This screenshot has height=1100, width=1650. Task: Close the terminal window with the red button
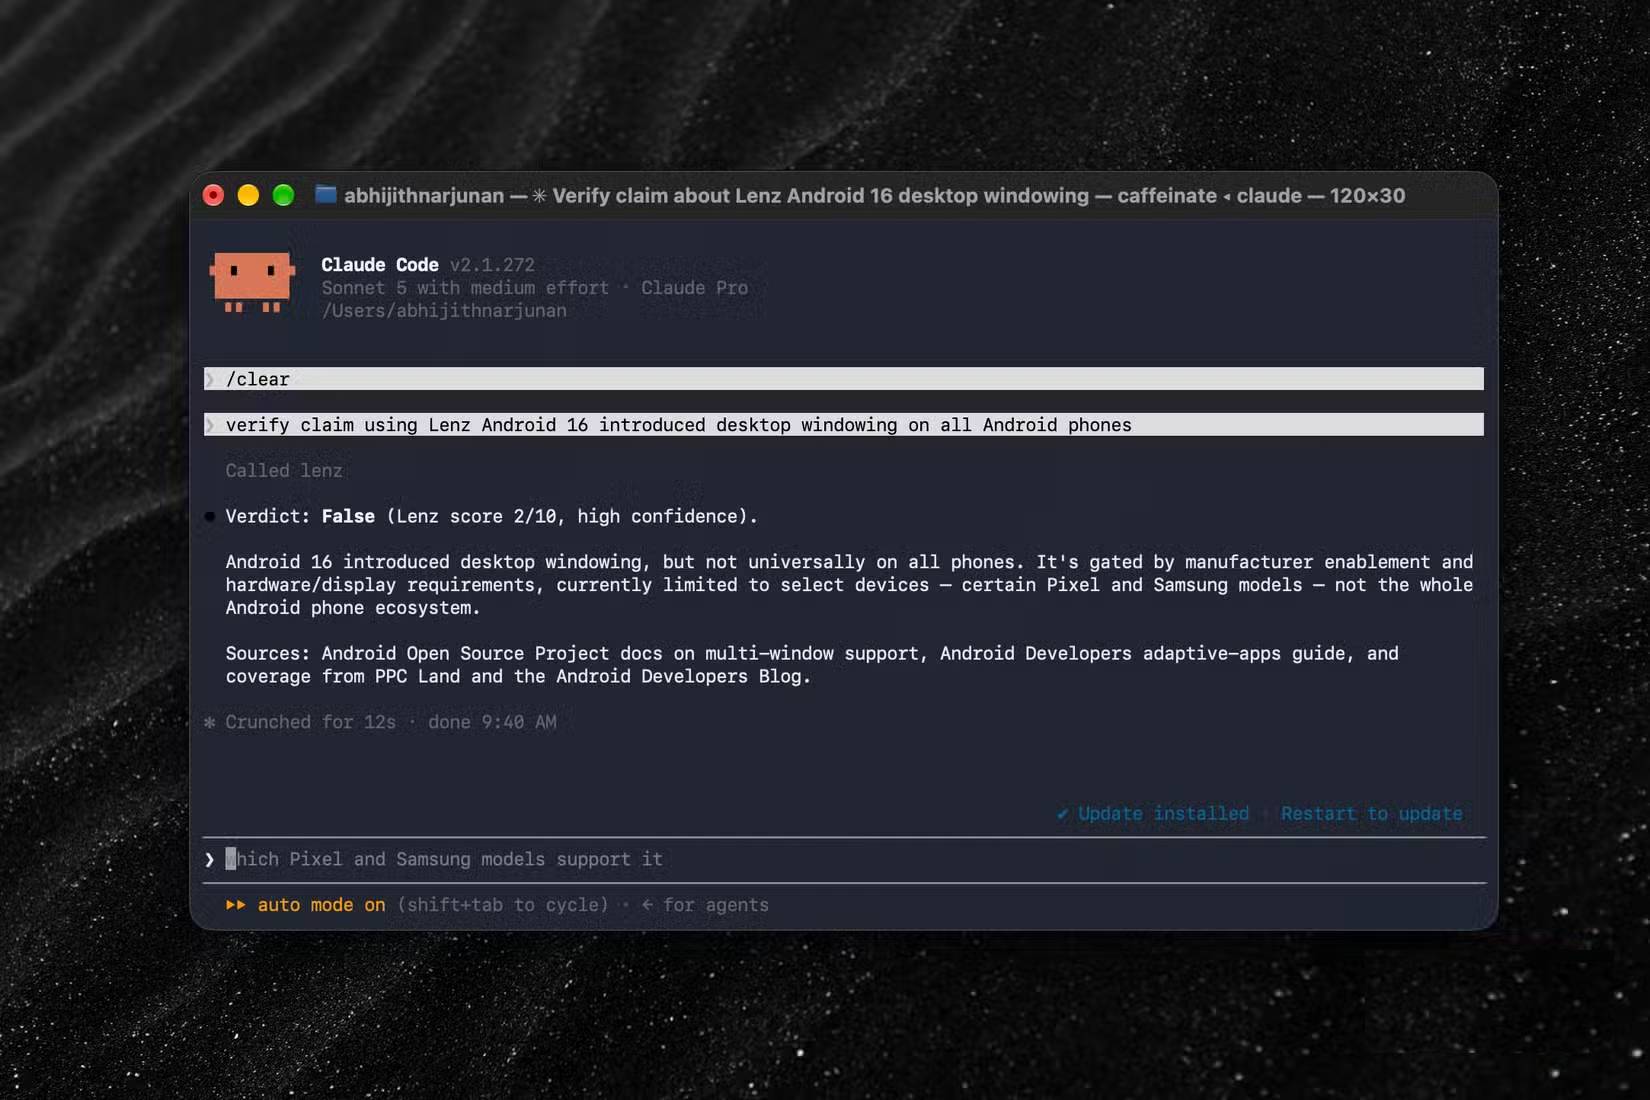tap(213, 195)
